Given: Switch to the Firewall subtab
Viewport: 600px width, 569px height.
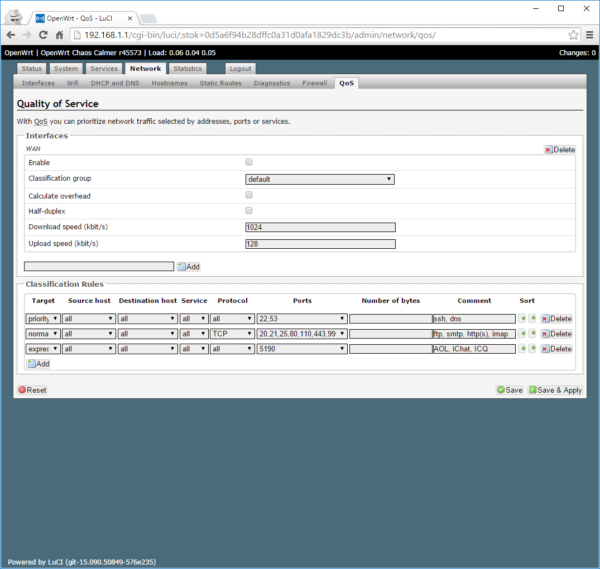Looking at the screenshot, I should coord(314,83).
